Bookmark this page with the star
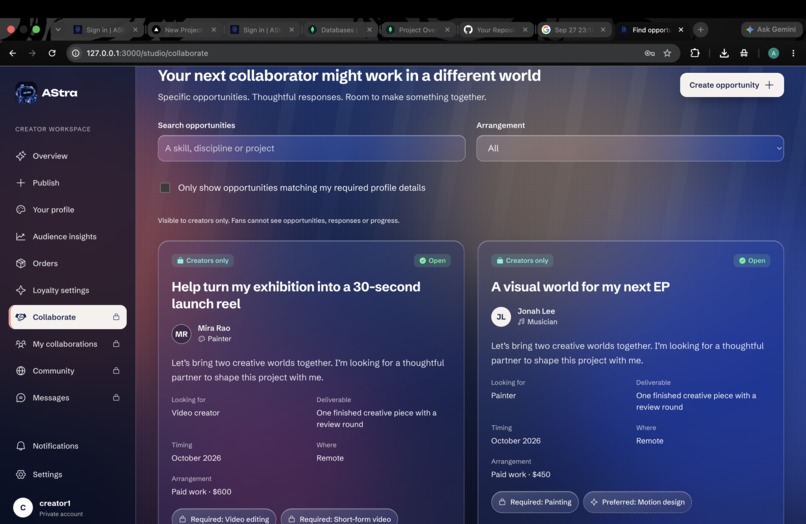The width and height of the screenshot is (806, 524). (667, 53)
